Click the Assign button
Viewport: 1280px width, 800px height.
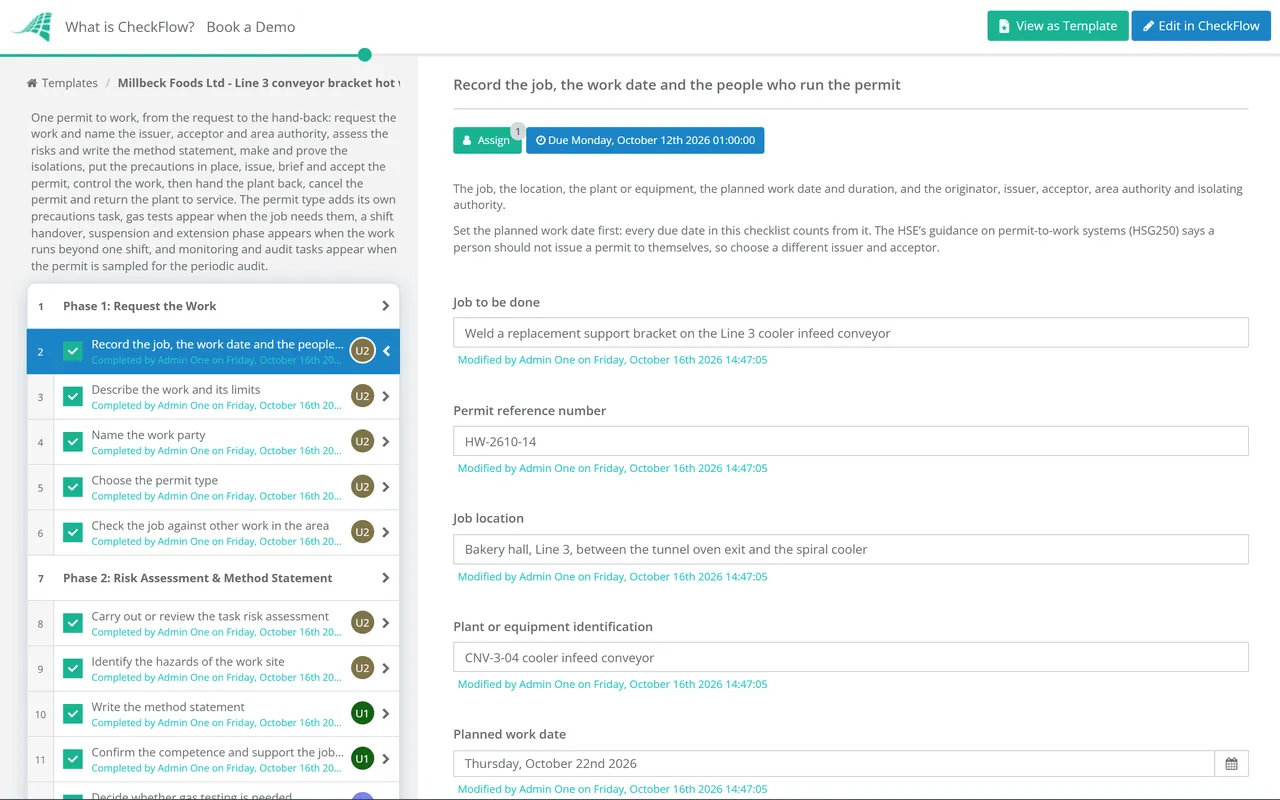coord(487,140)
